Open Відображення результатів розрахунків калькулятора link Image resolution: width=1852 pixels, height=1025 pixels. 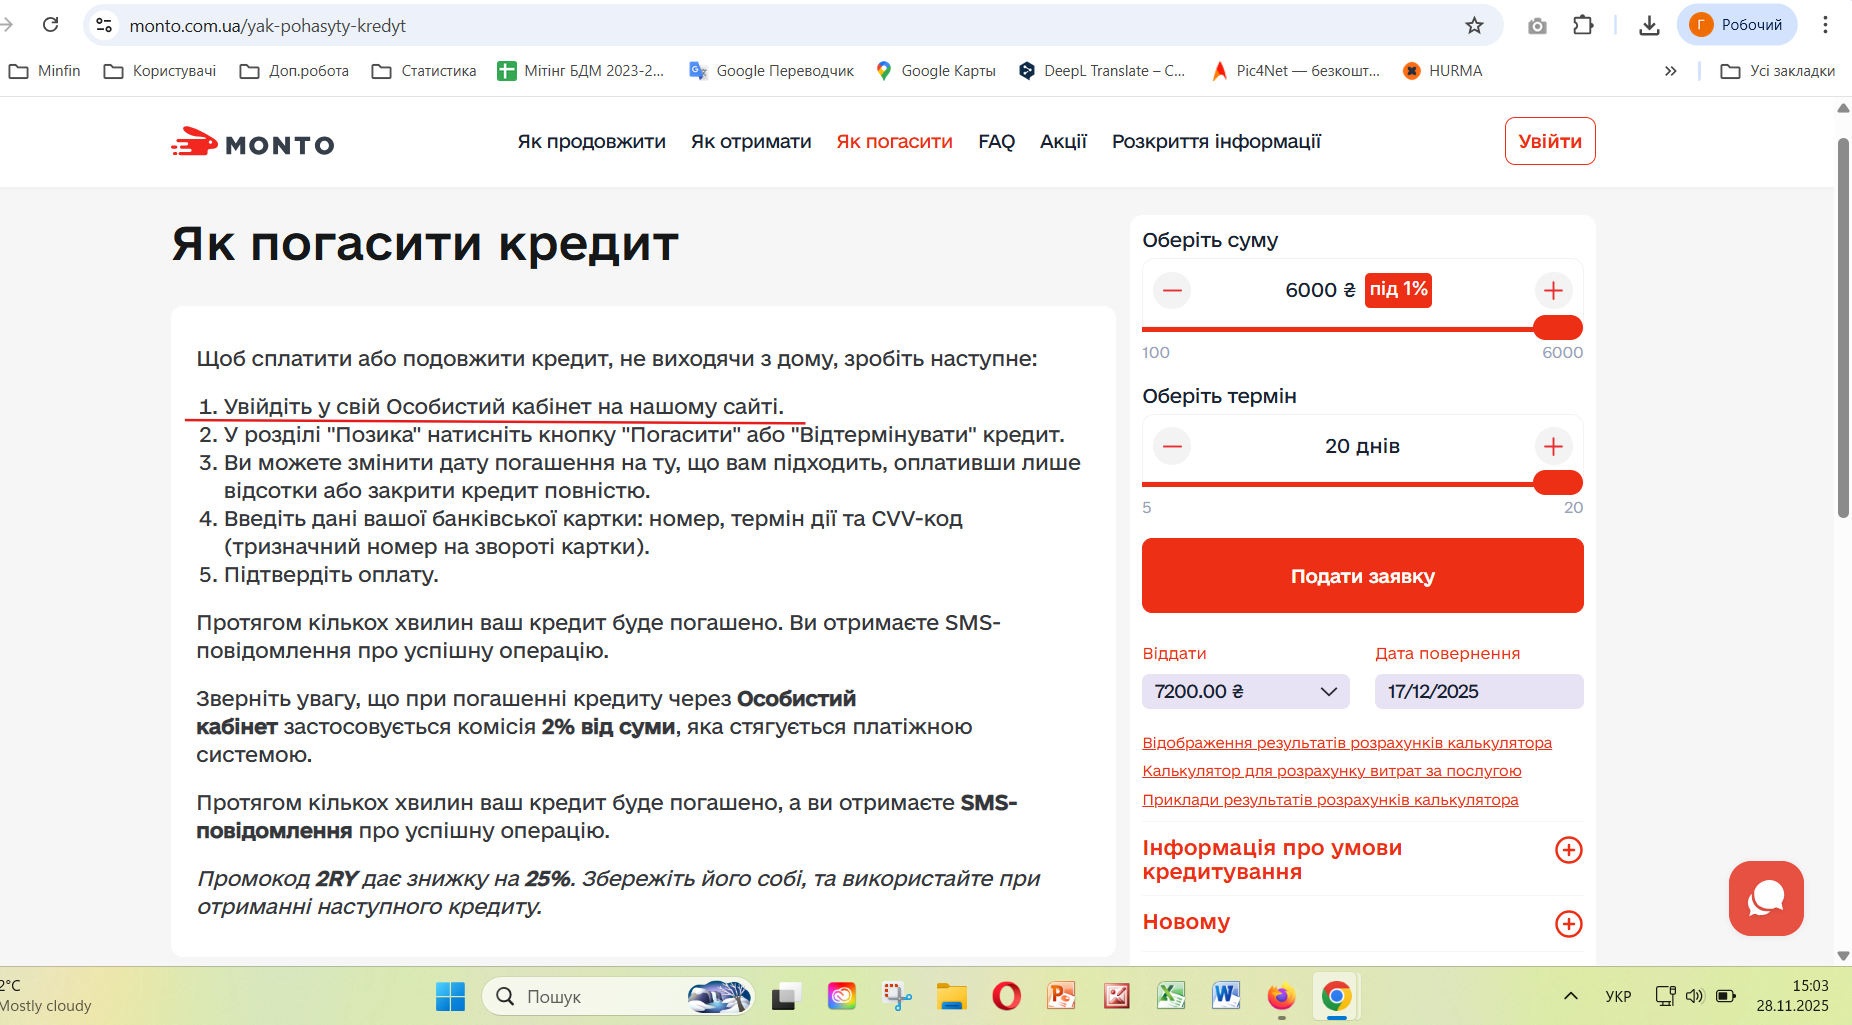pyautogui.click(x=1347, y=743)
